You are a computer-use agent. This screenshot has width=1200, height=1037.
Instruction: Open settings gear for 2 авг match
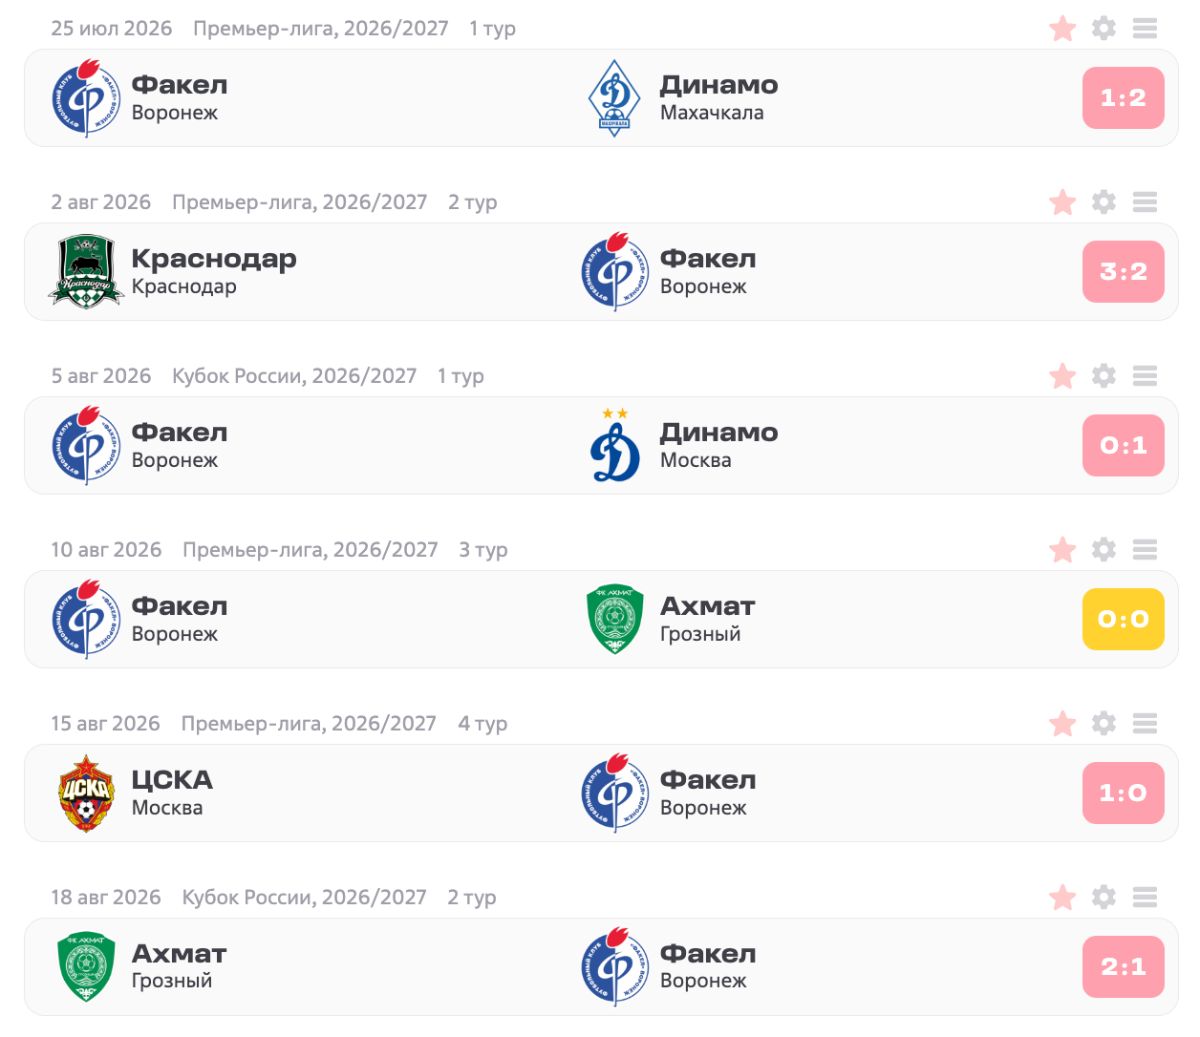click(x=1103, y=202)
